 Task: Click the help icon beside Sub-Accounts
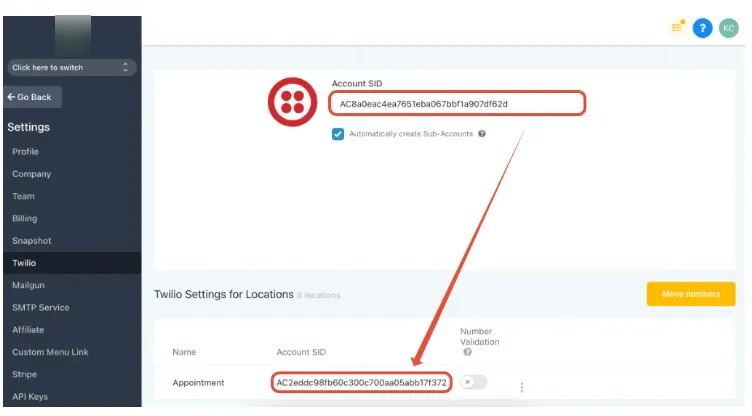click(482, 134)
